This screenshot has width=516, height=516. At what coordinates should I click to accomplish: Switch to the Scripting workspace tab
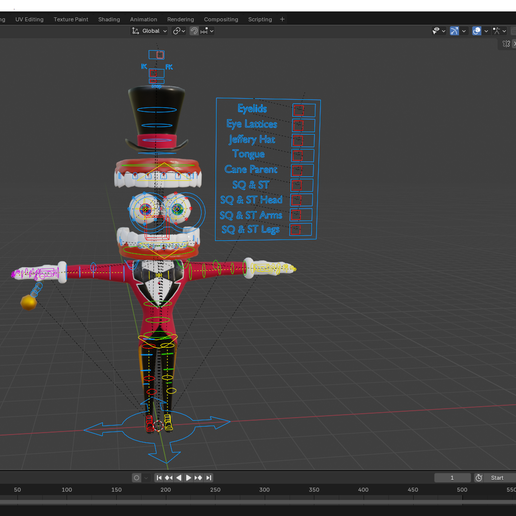(x=260, y=19)
